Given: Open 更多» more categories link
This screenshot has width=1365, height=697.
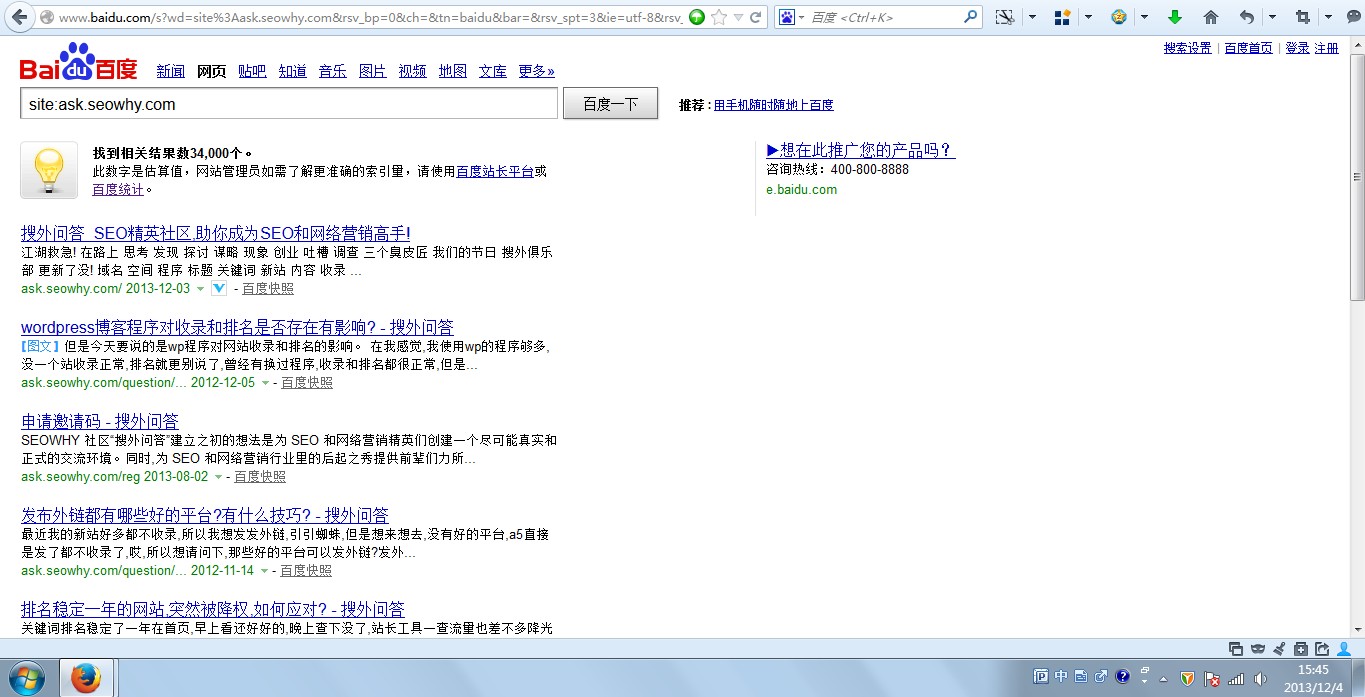Looking at the screenshot, I should (x=537, y=71).
